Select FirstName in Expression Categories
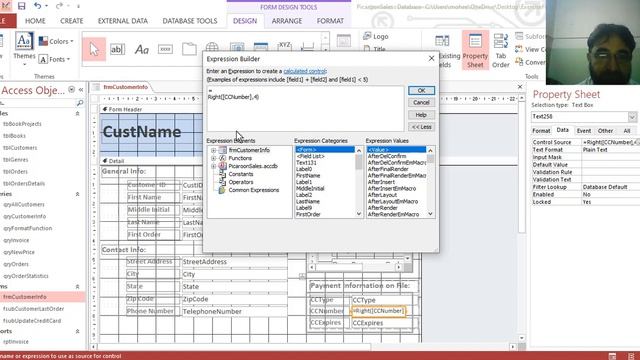Screen dimensions: 640x360 (308, 176)
